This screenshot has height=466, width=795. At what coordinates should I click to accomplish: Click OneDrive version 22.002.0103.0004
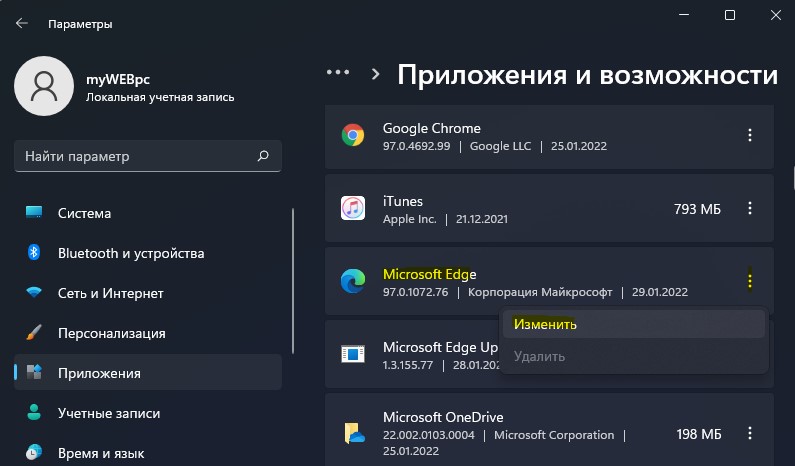click(428, 435)
